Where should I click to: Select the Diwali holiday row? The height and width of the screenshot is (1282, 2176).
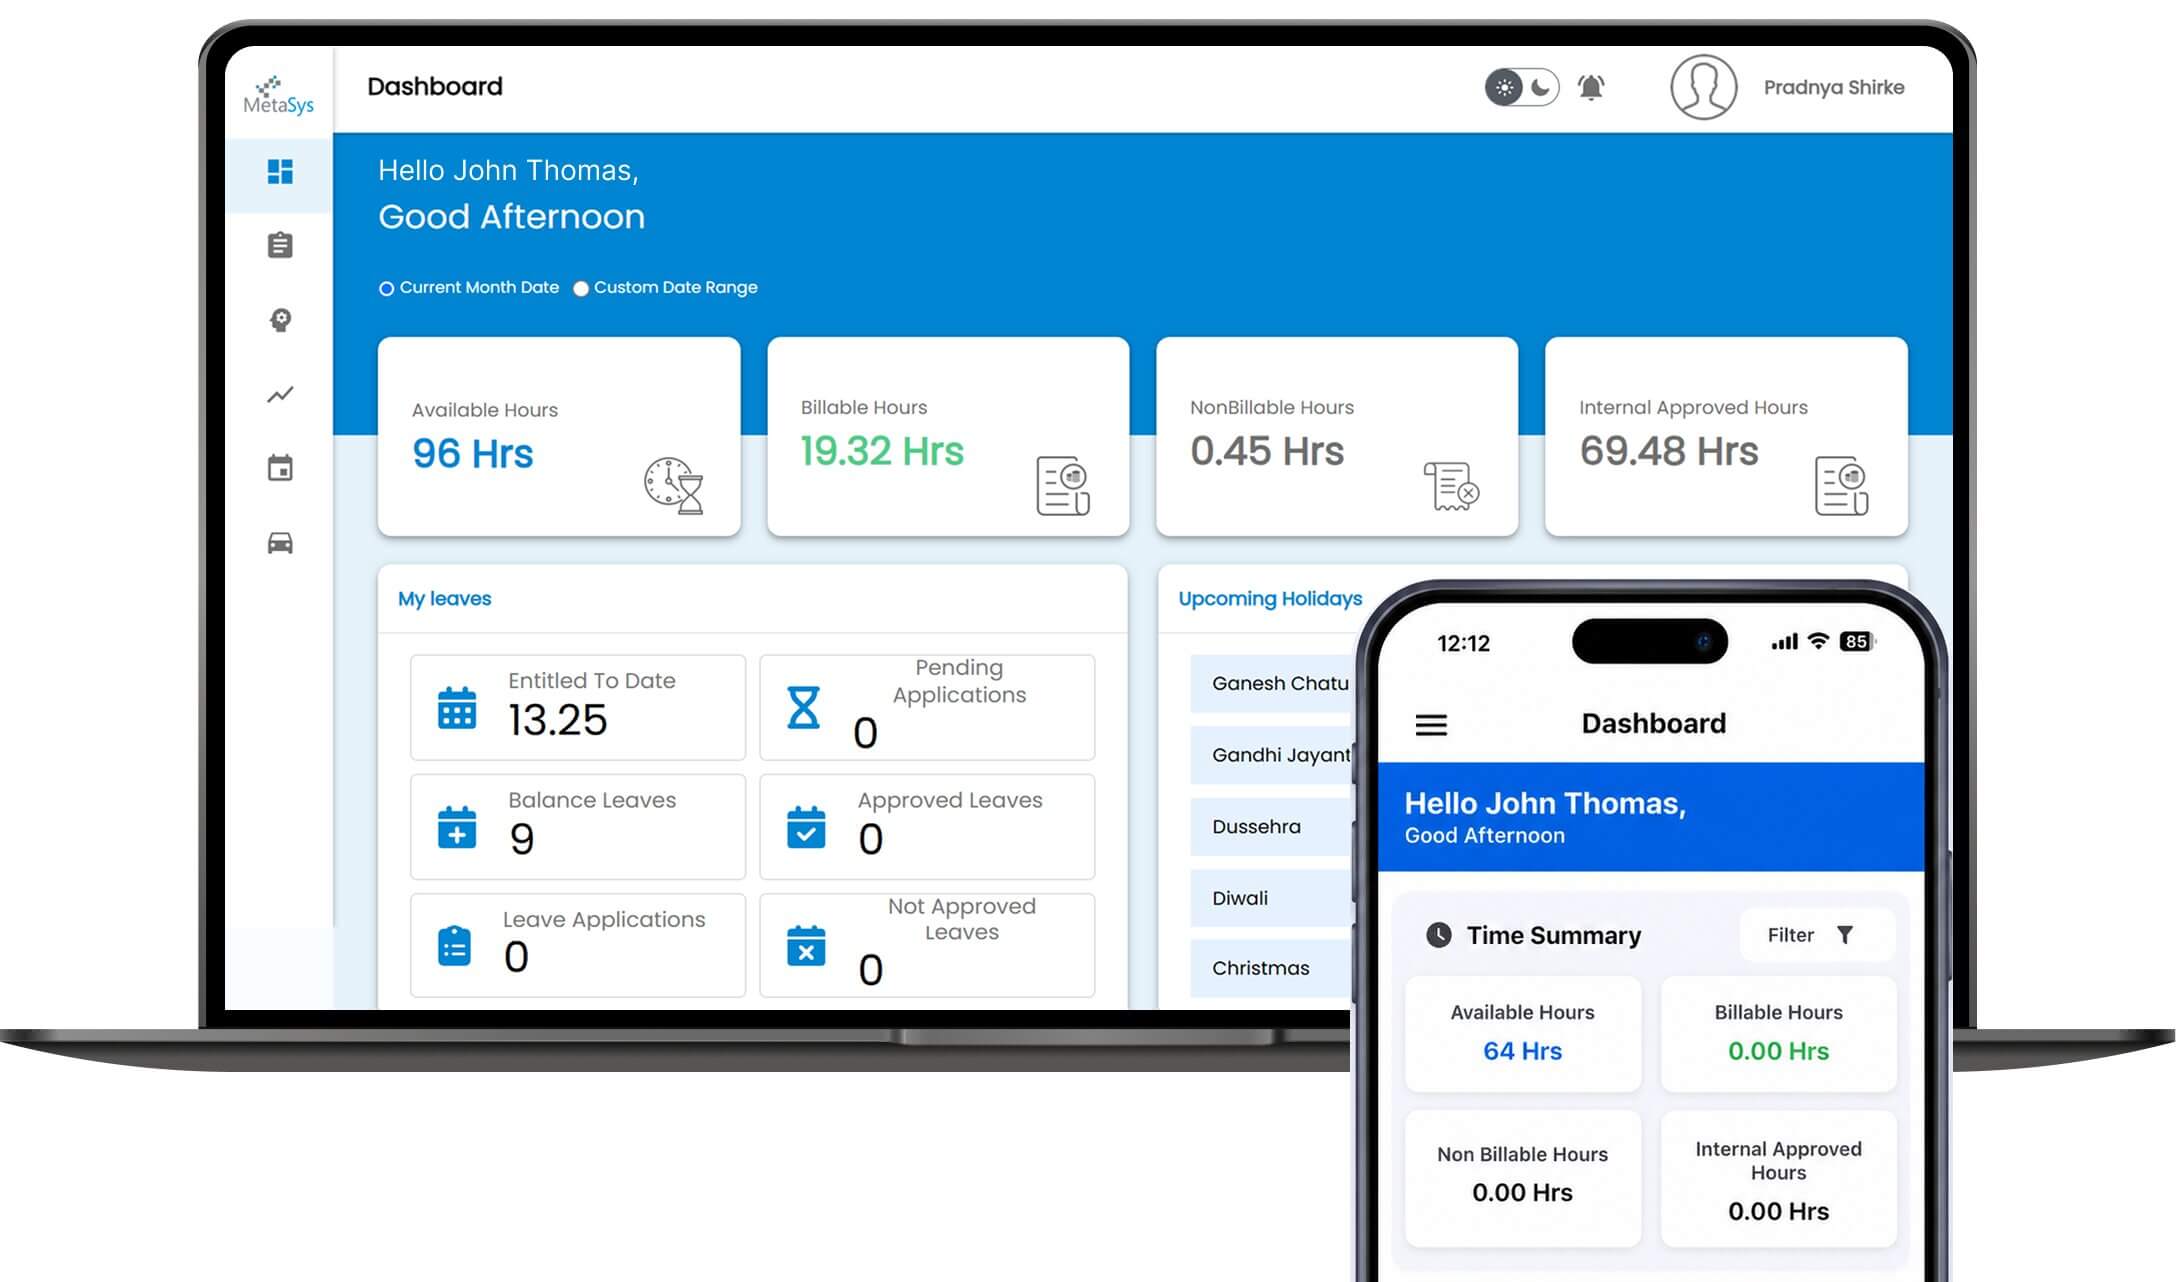coord(1271,898)
